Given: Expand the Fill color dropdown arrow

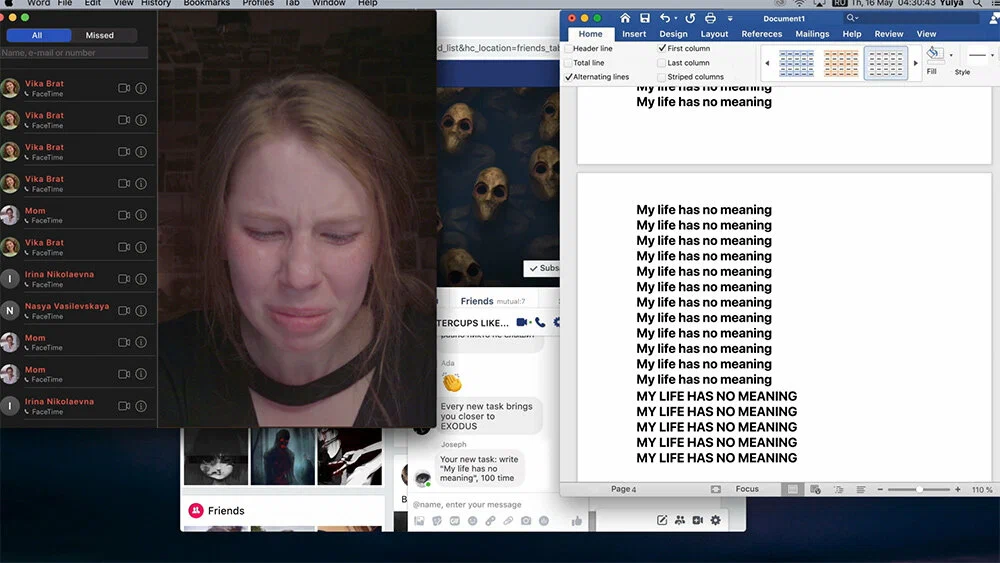Looking at the screenshot, I should (x=951, y=55).
